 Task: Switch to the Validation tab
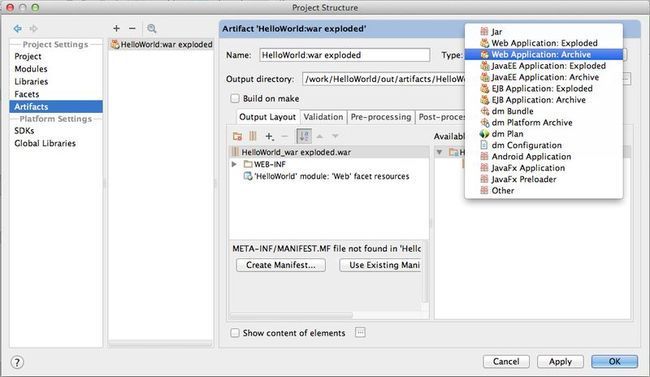click(323, 117)
